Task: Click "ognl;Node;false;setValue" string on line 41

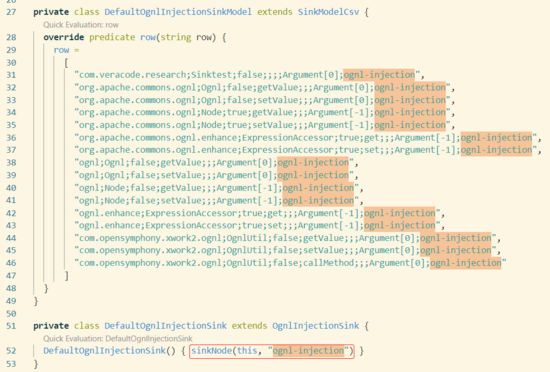Action: pyautogui.click(x=216, y=200)
